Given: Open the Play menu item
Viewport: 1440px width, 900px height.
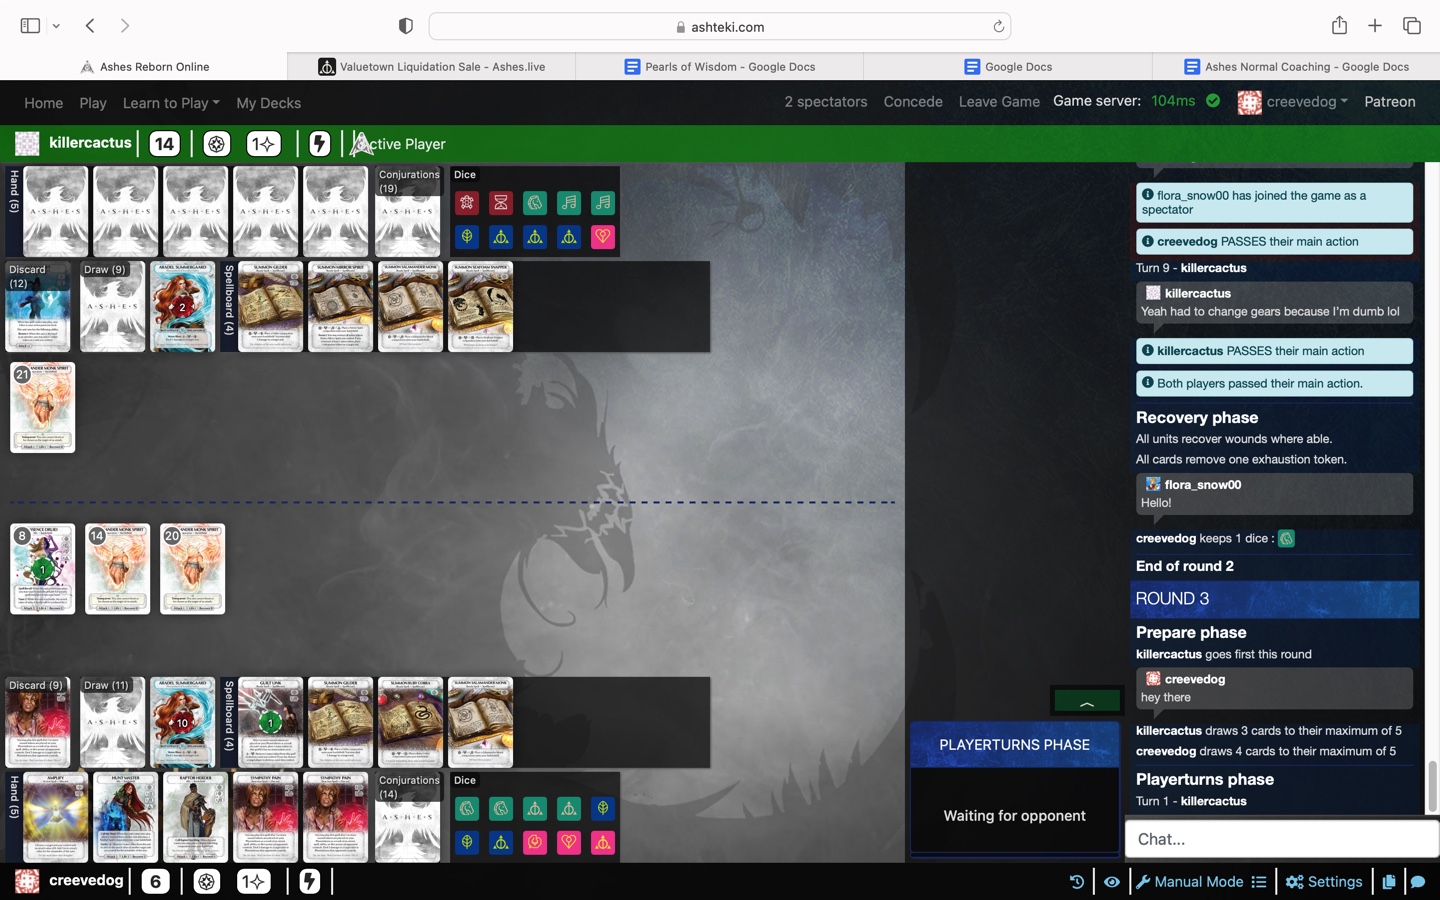Looking at the screenshot, I should coord(93,103).
